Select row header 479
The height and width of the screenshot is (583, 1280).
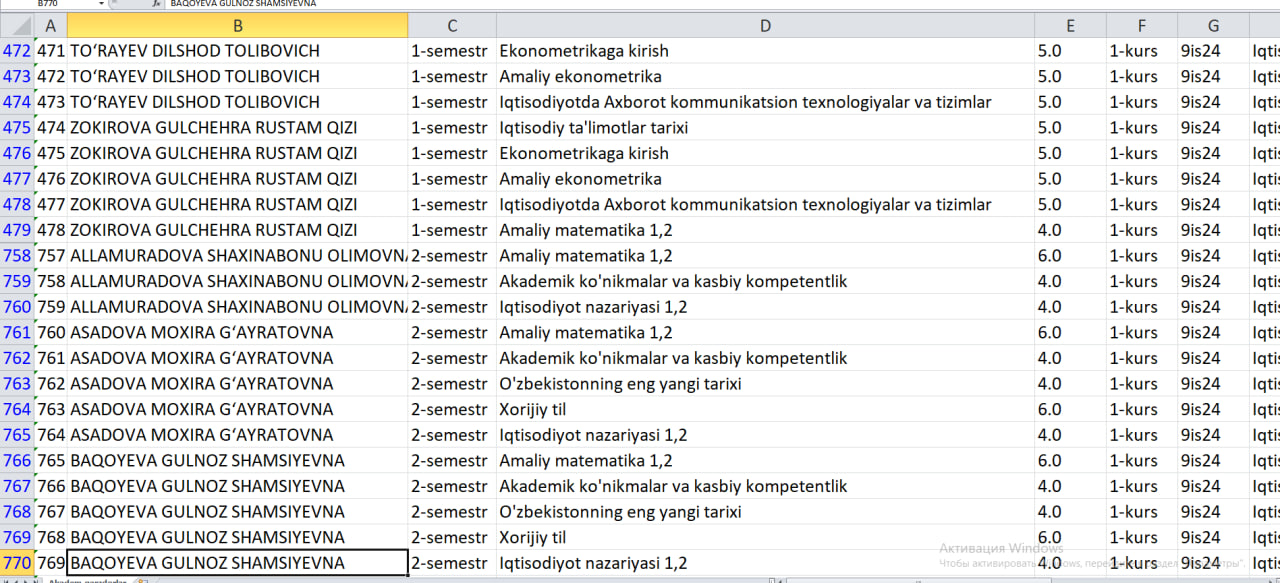[x=16, y=230]
